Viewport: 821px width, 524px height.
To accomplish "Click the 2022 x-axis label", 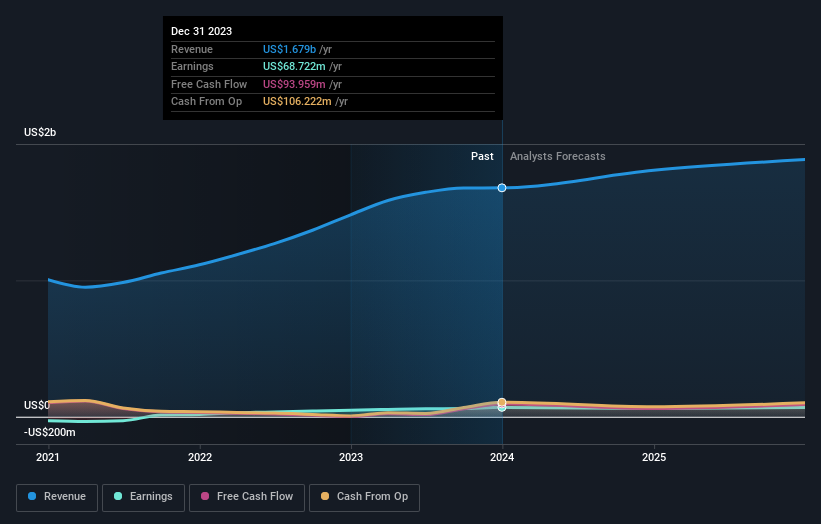I will 200,457.
